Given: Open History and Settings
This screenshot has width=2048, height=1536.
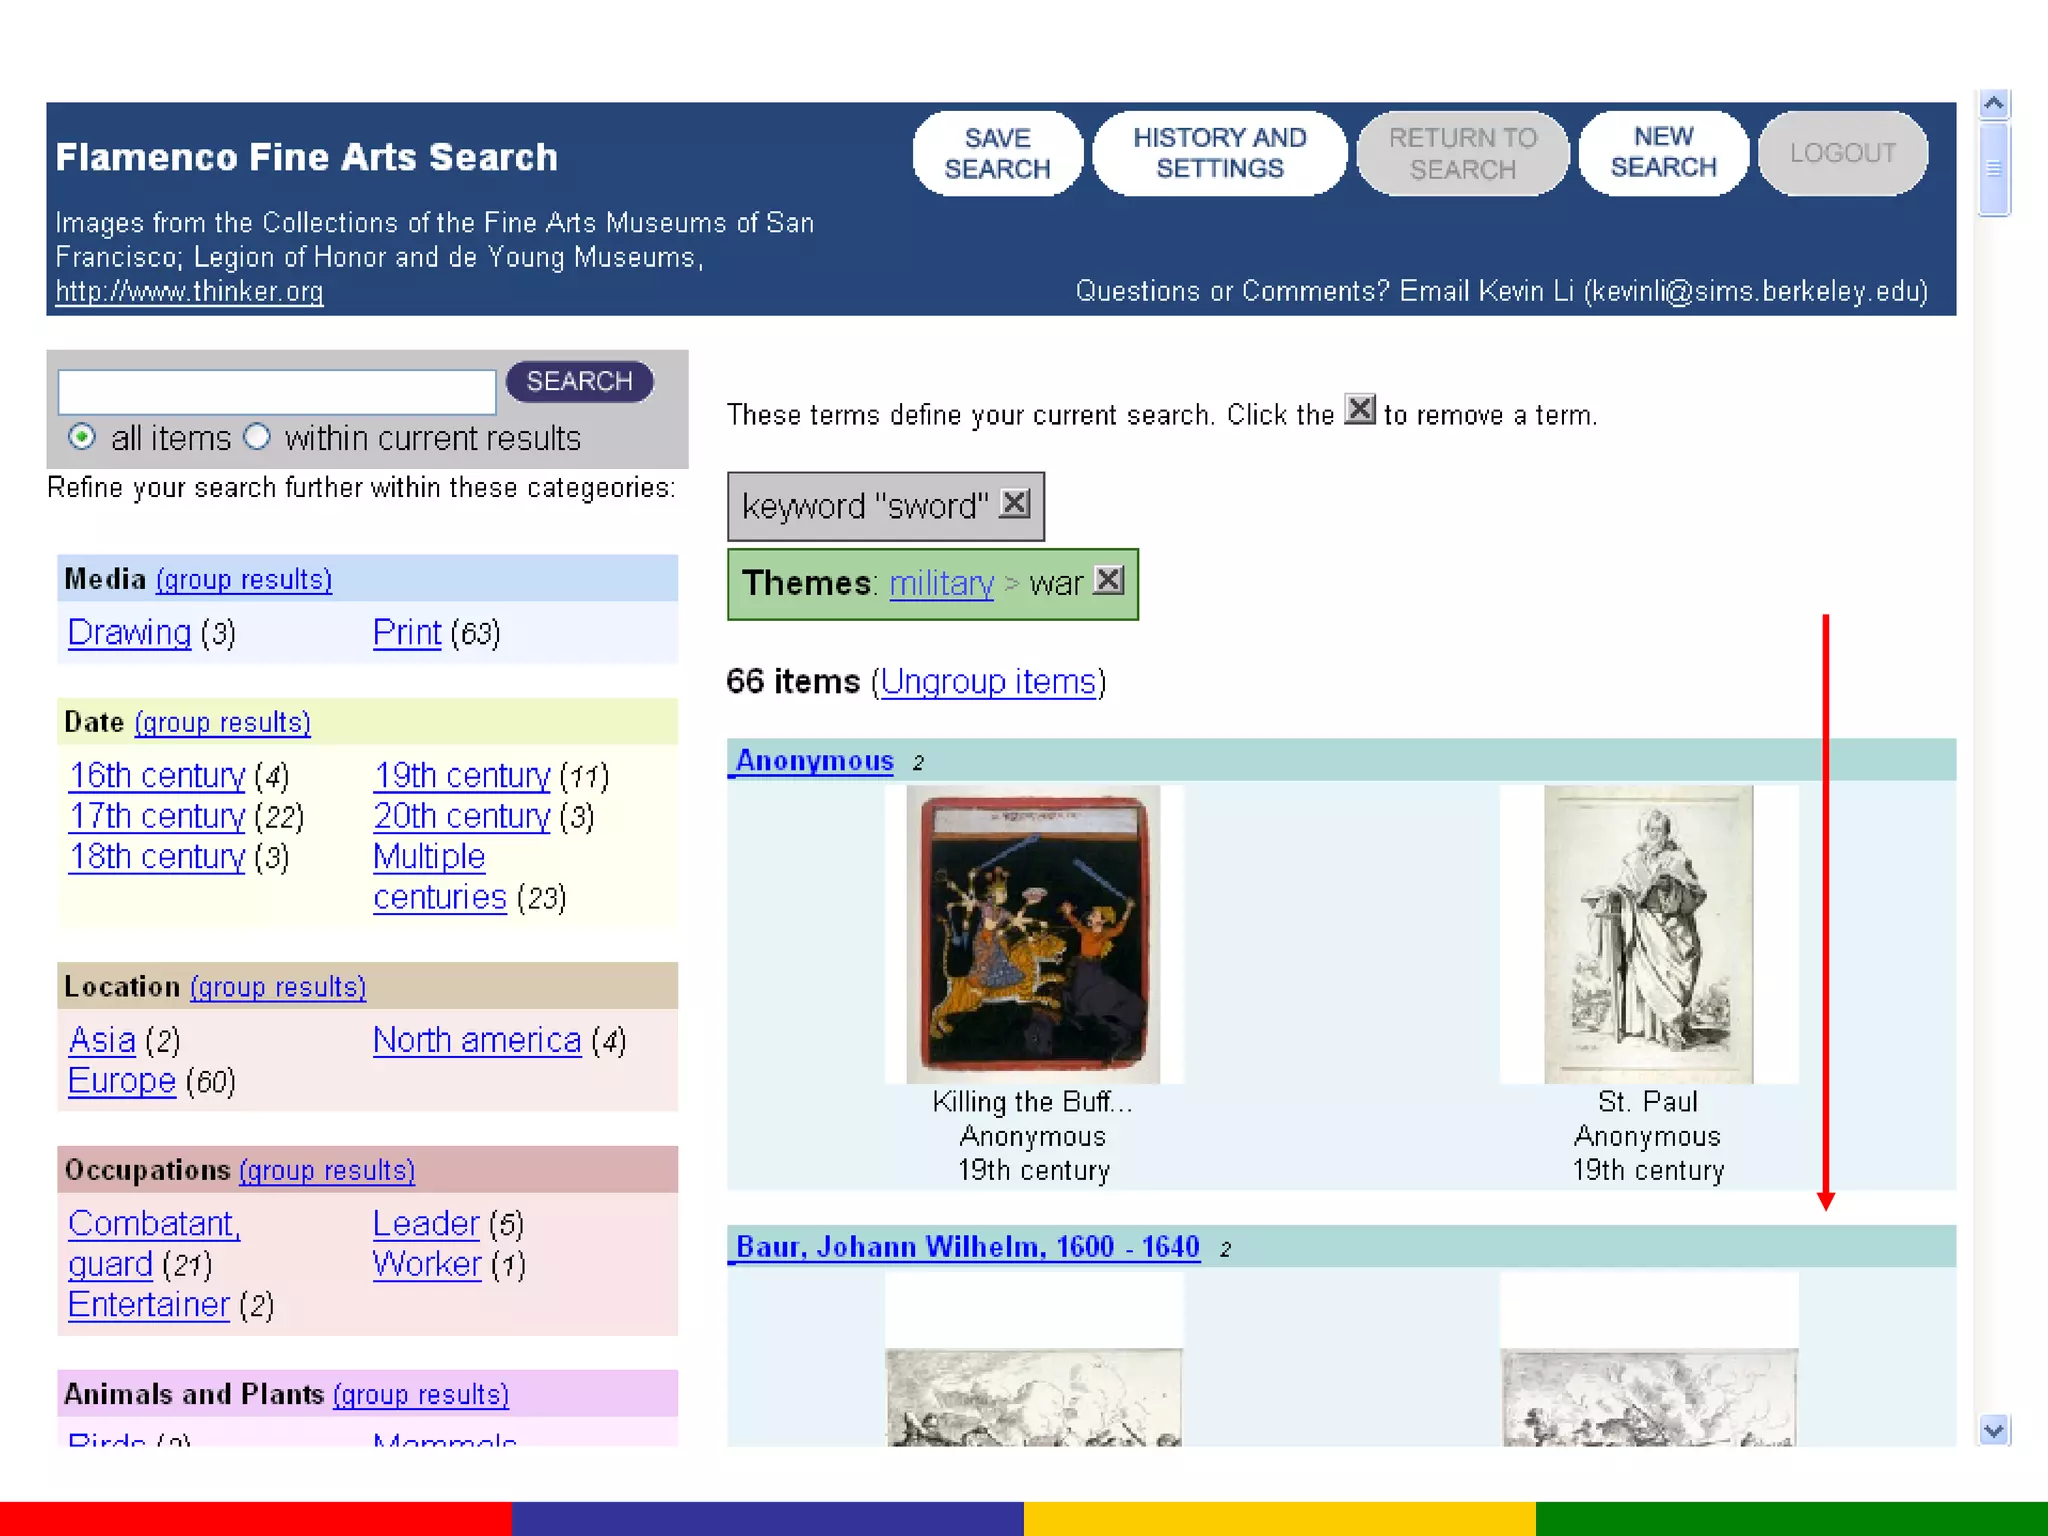Looking at the screenshot, I should click(1219, 153).
